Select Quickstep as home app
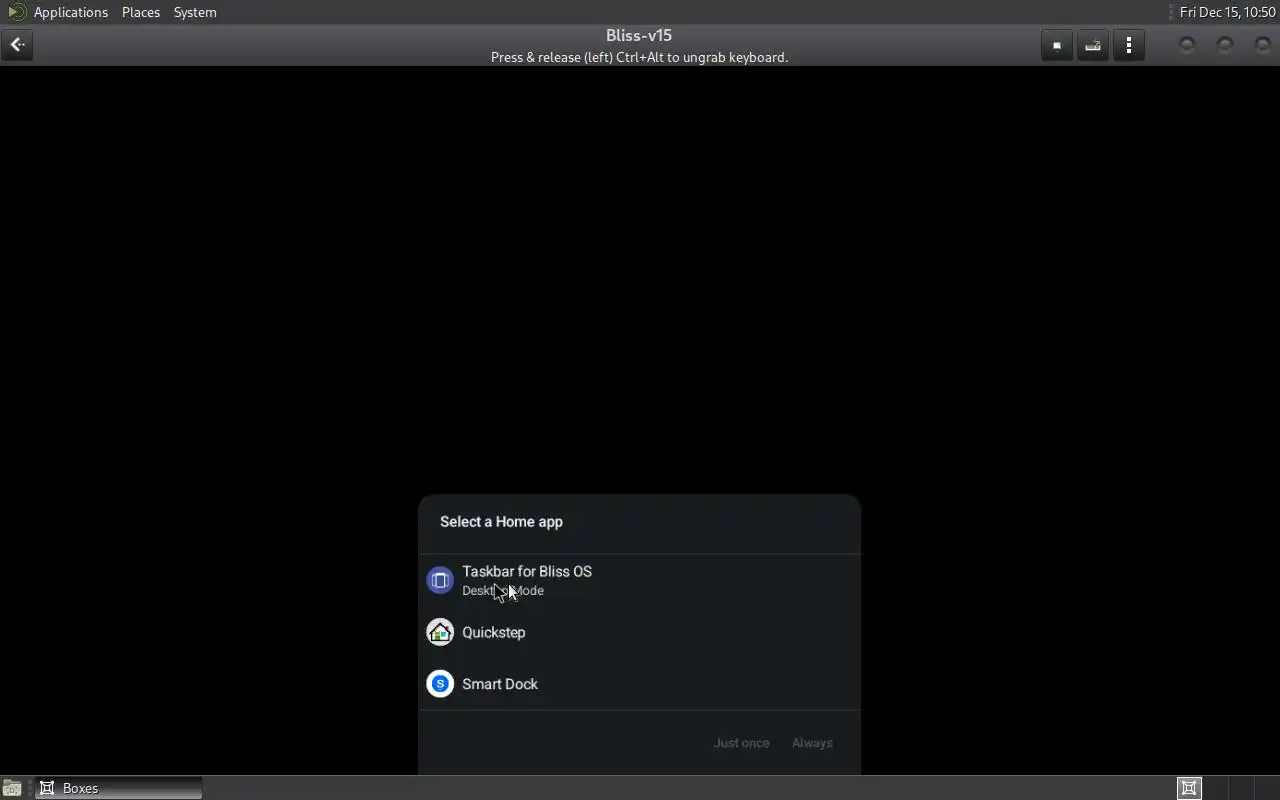 coord(640,632)
